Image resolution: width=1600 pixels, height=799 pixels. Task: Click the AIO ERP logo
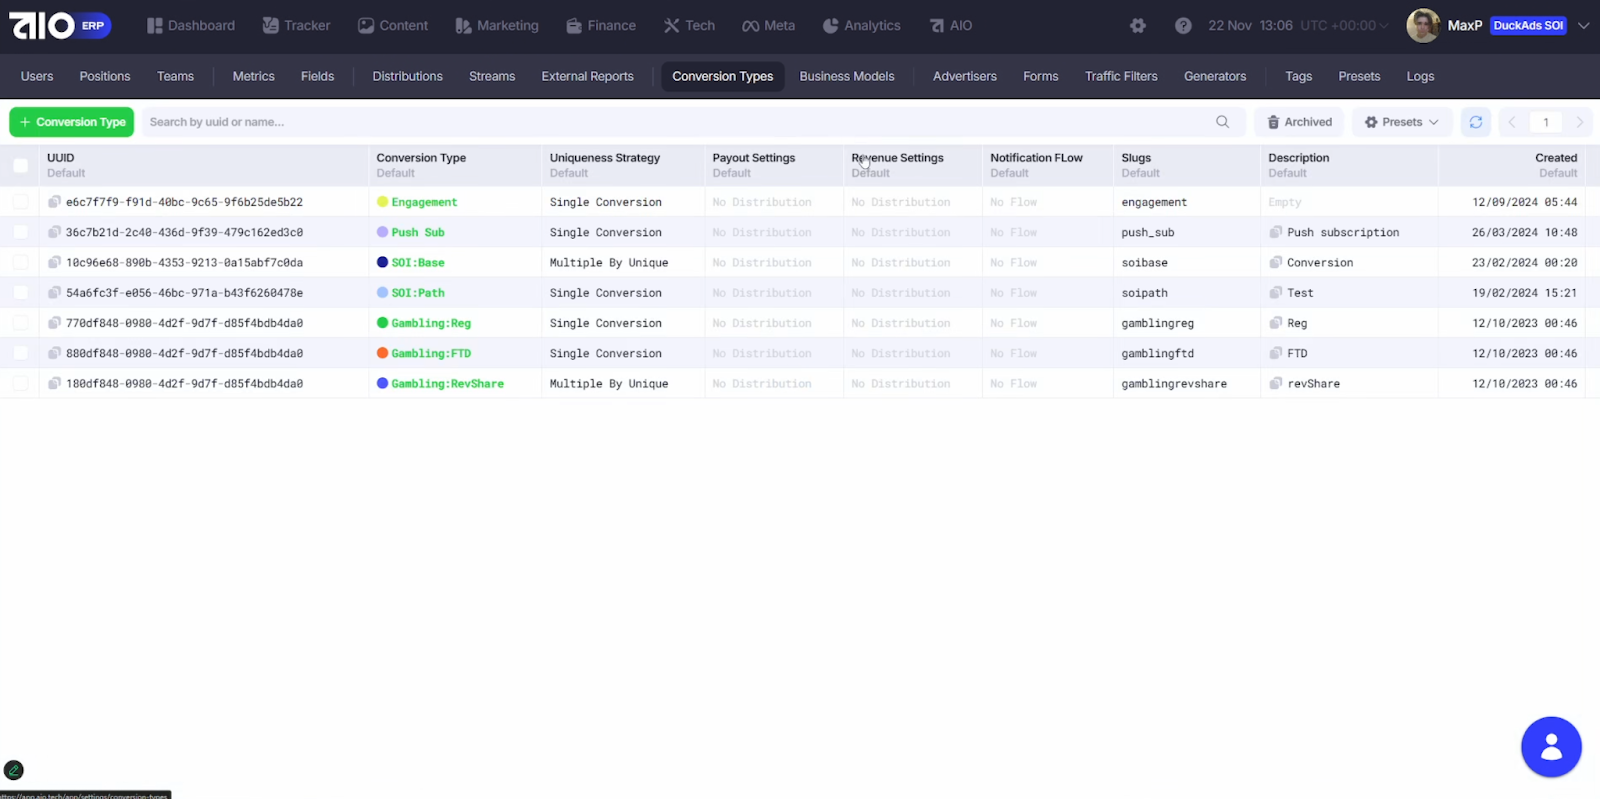[x=59, y=26]
